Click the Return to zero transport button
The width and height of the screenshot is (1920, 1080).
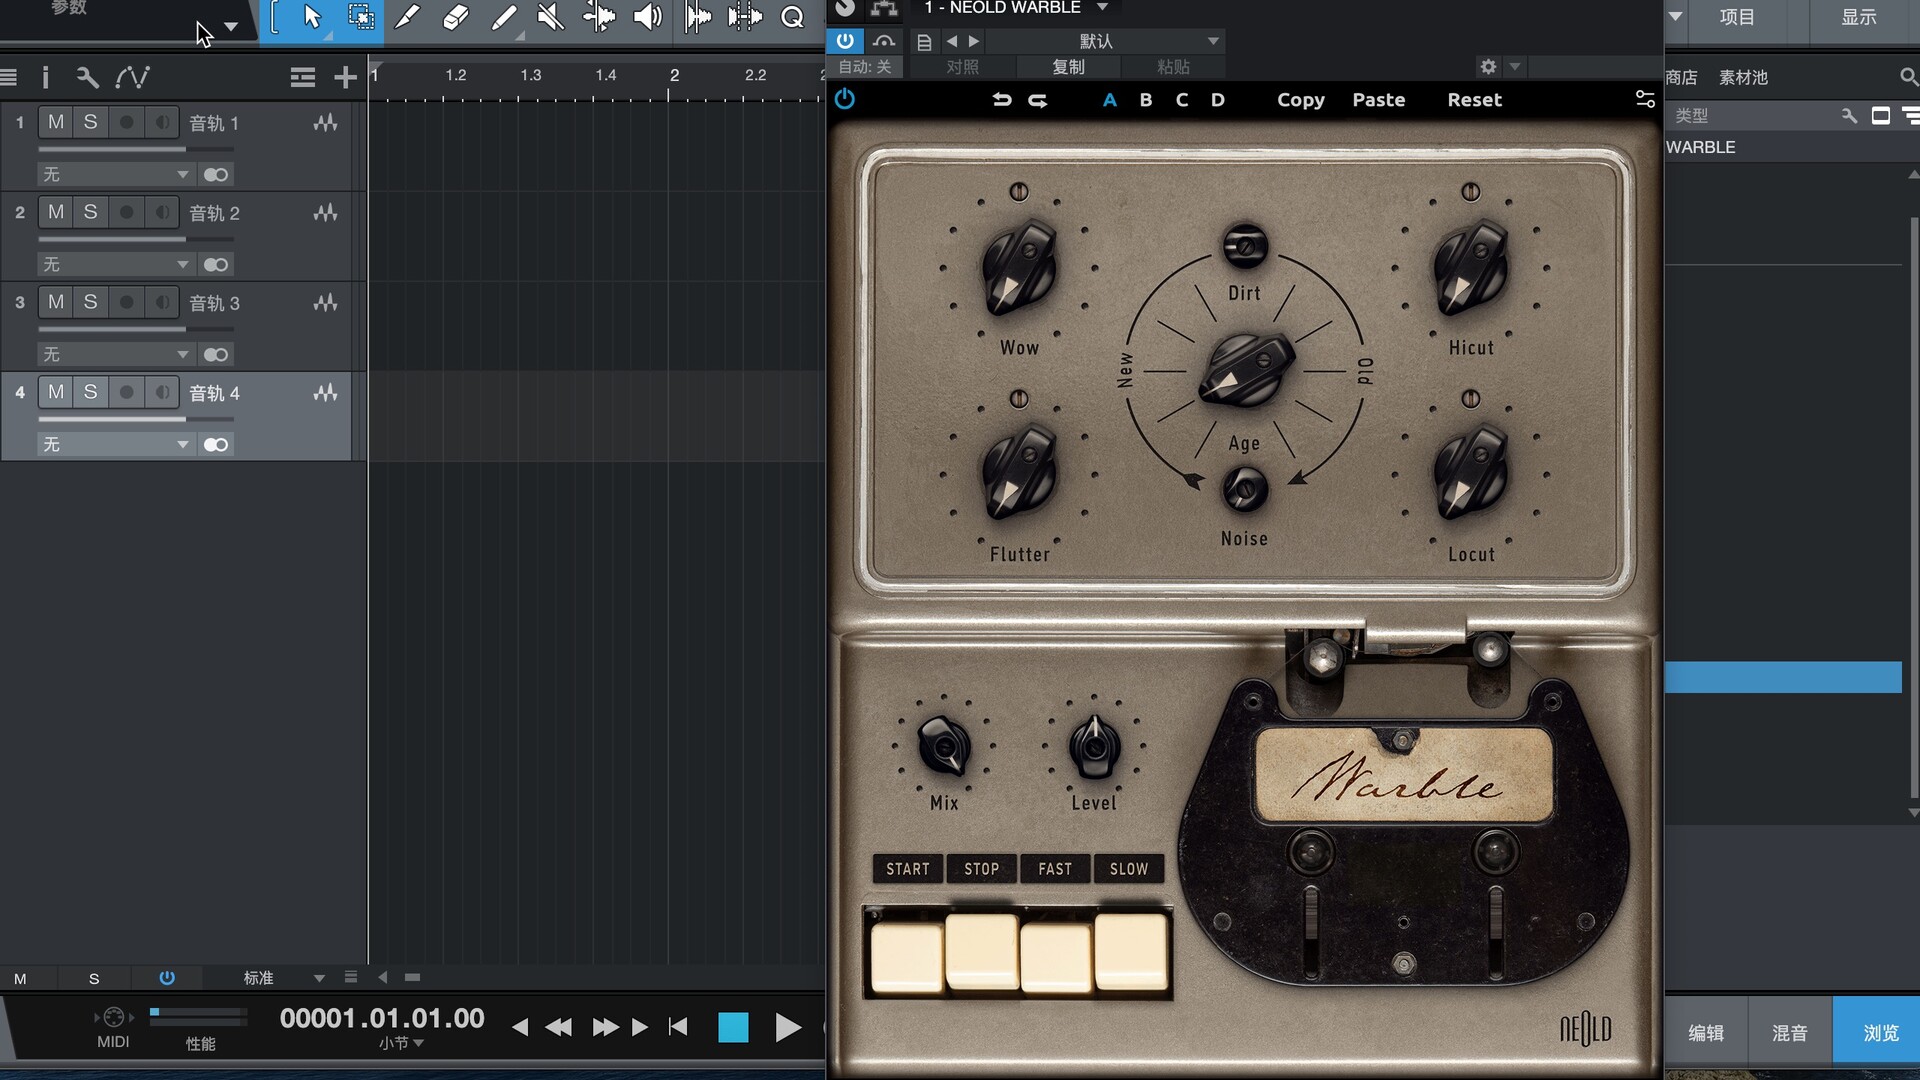pyautogui.click(x=678, y=1027)
